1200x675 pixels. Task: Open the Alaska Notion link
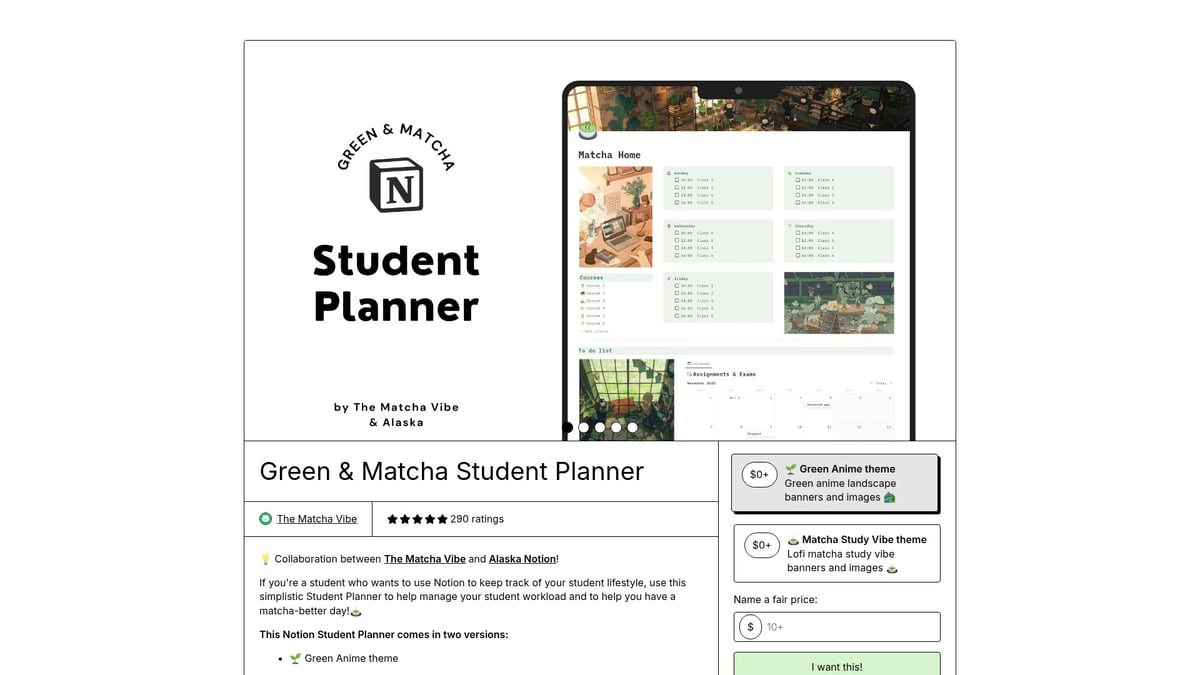[522, 558]
